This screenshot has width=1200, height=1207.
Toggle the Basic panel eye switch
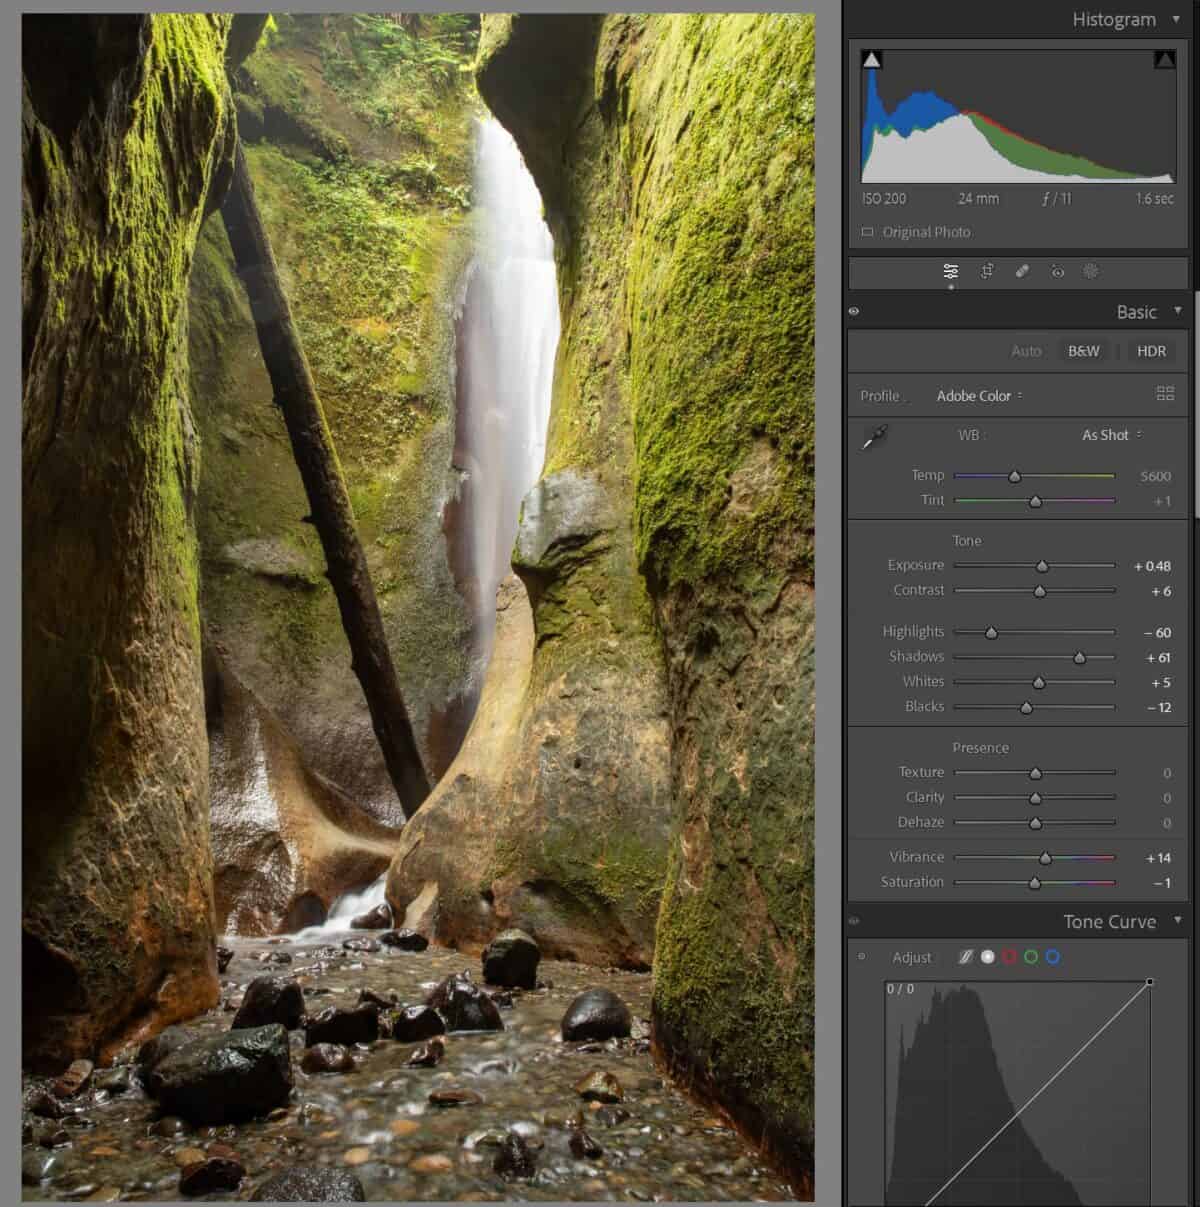click(x=854, y=313)
